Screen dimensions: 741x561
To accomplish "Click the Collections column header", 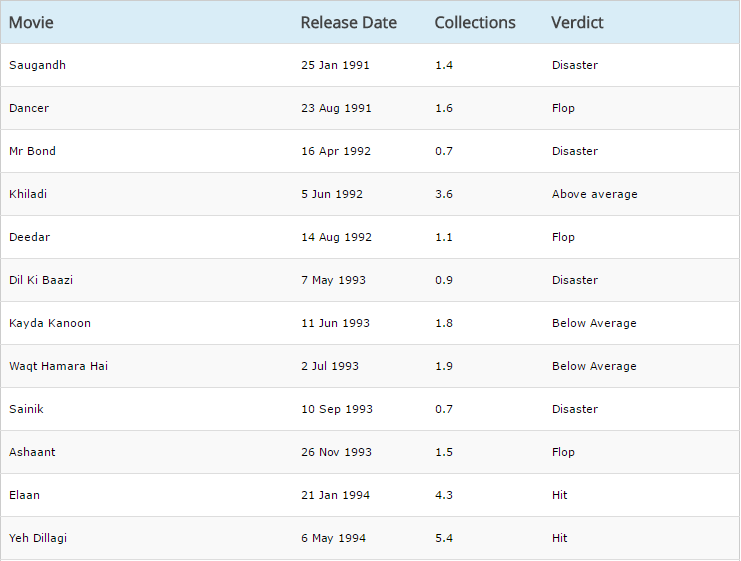I will pyautogui.click(x=475, y=22).
